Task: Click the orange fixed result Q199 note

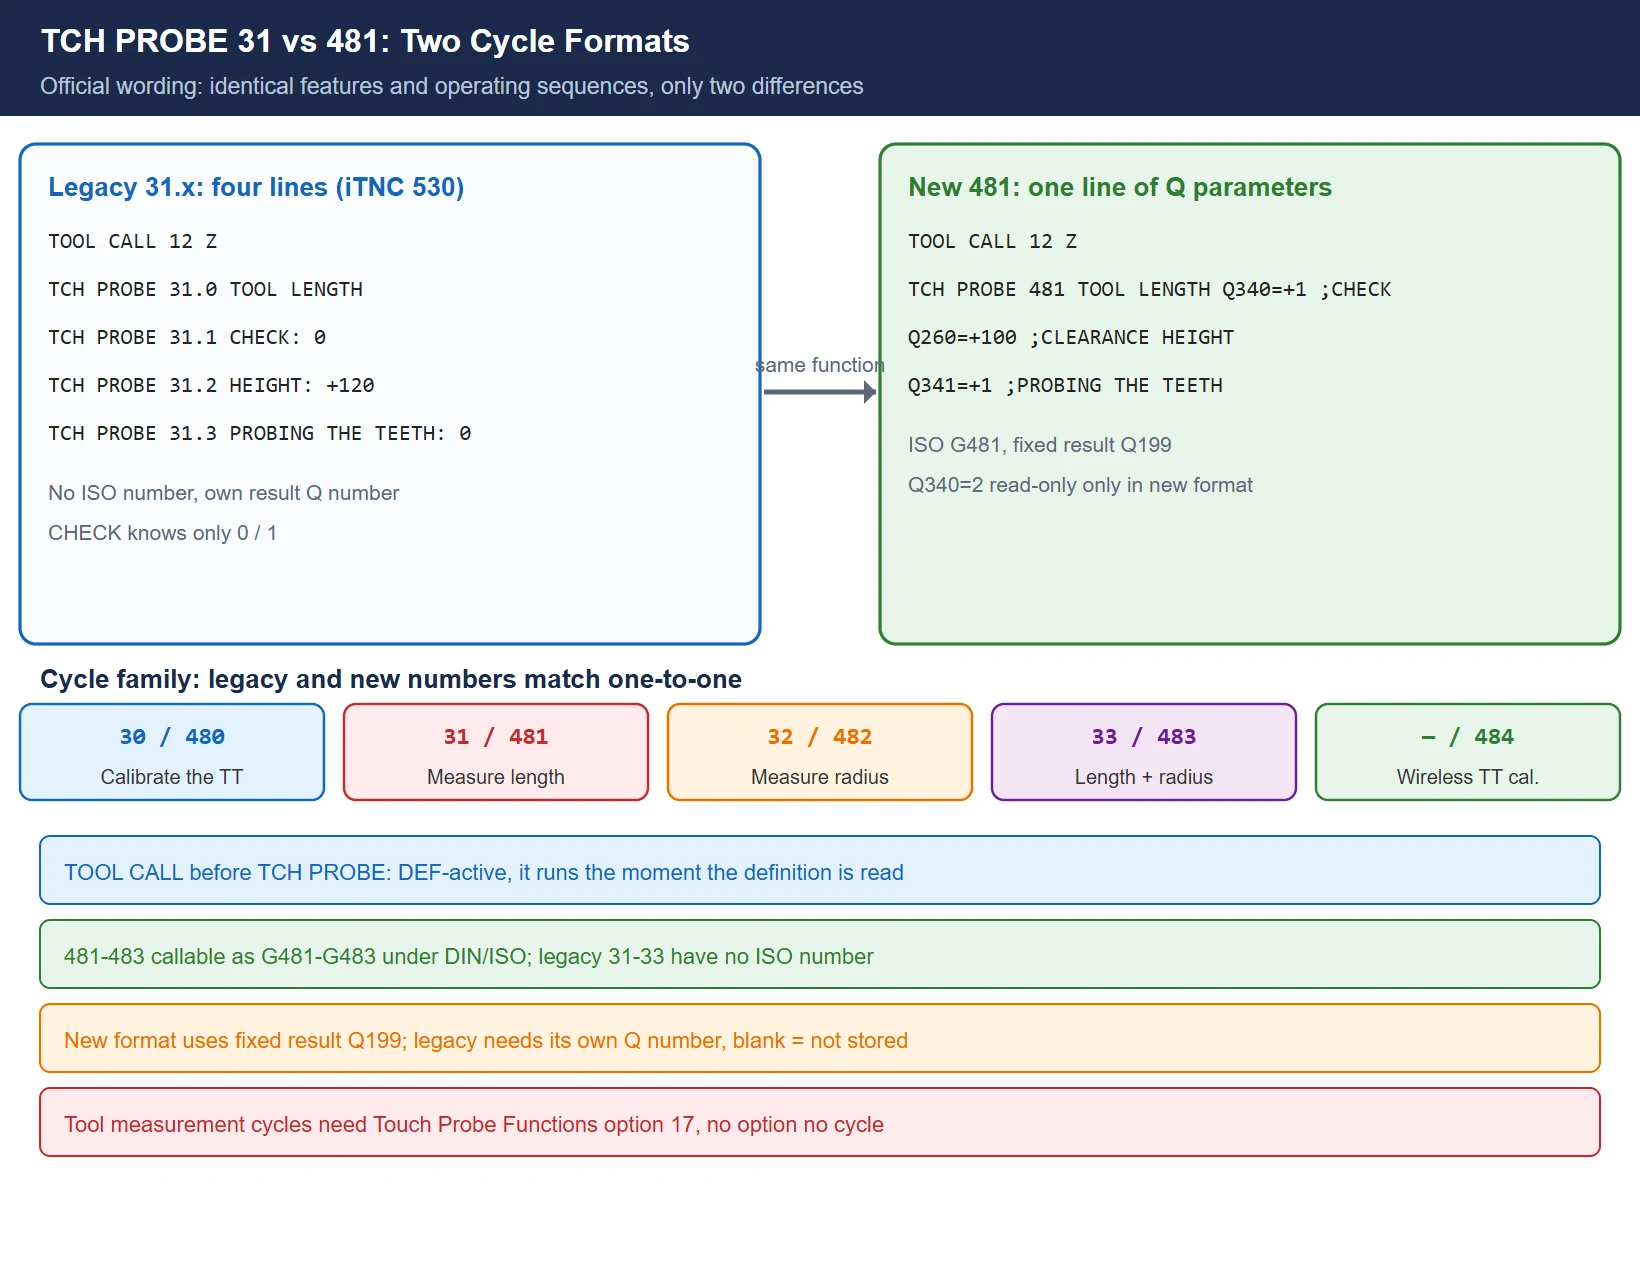Action: [820, 1038]
